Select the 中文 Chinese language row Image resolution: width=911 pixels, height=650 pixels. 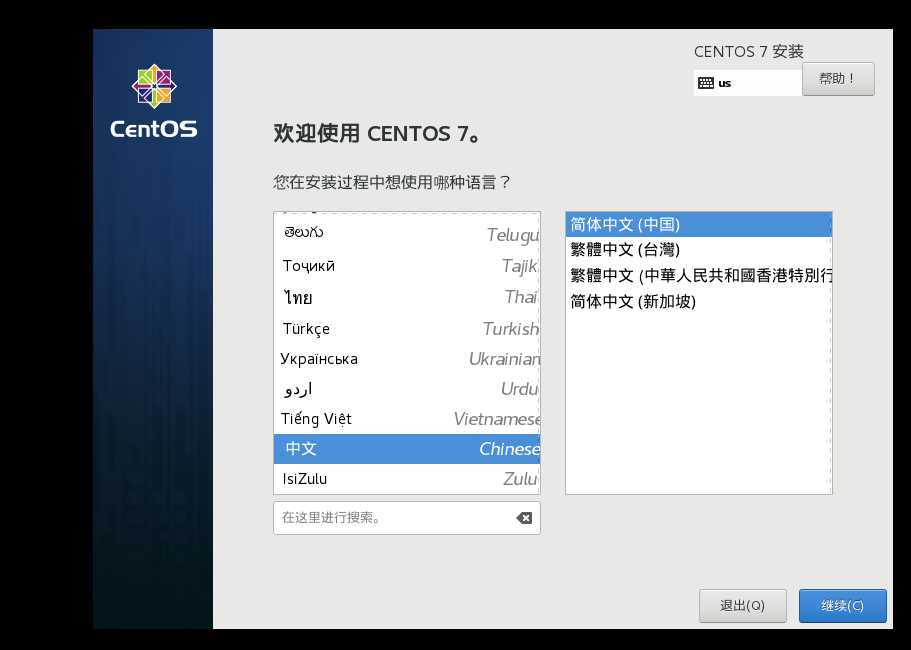[x=407, y=449]
